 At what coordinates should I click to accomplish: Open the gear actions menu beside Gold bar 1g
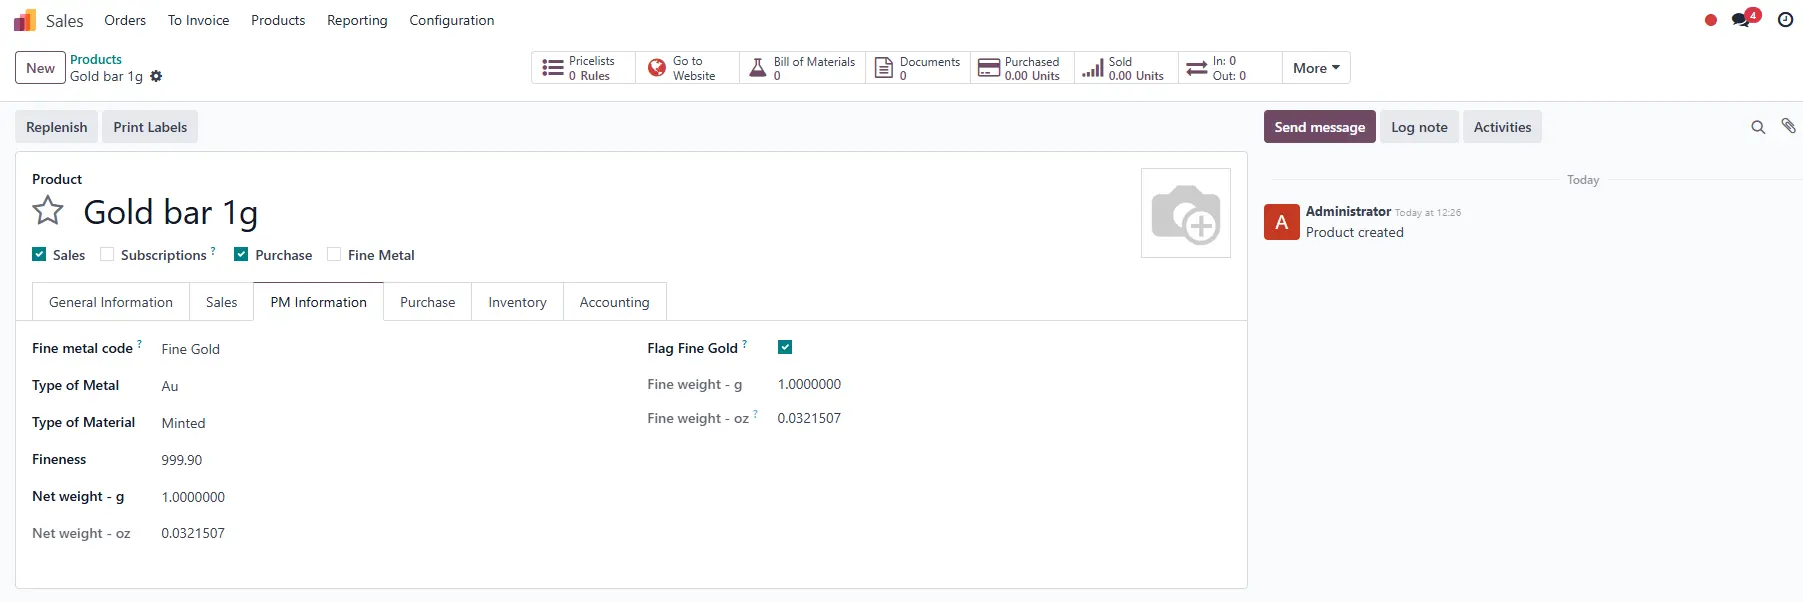click(x=156, y=76)
